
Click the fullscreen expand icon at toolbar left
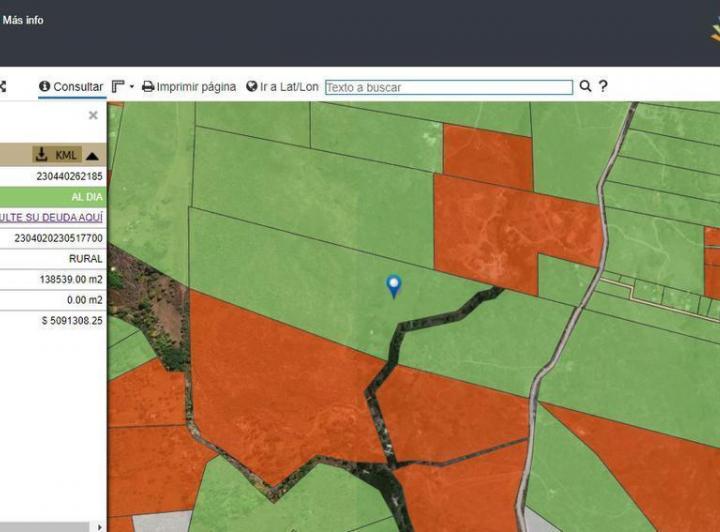pos(2,86)
